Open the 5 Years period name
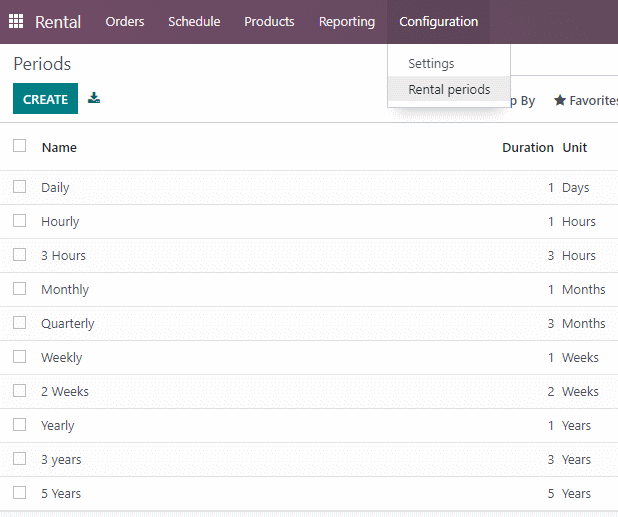Screen dimensions: 618x517 coord(61,494)
